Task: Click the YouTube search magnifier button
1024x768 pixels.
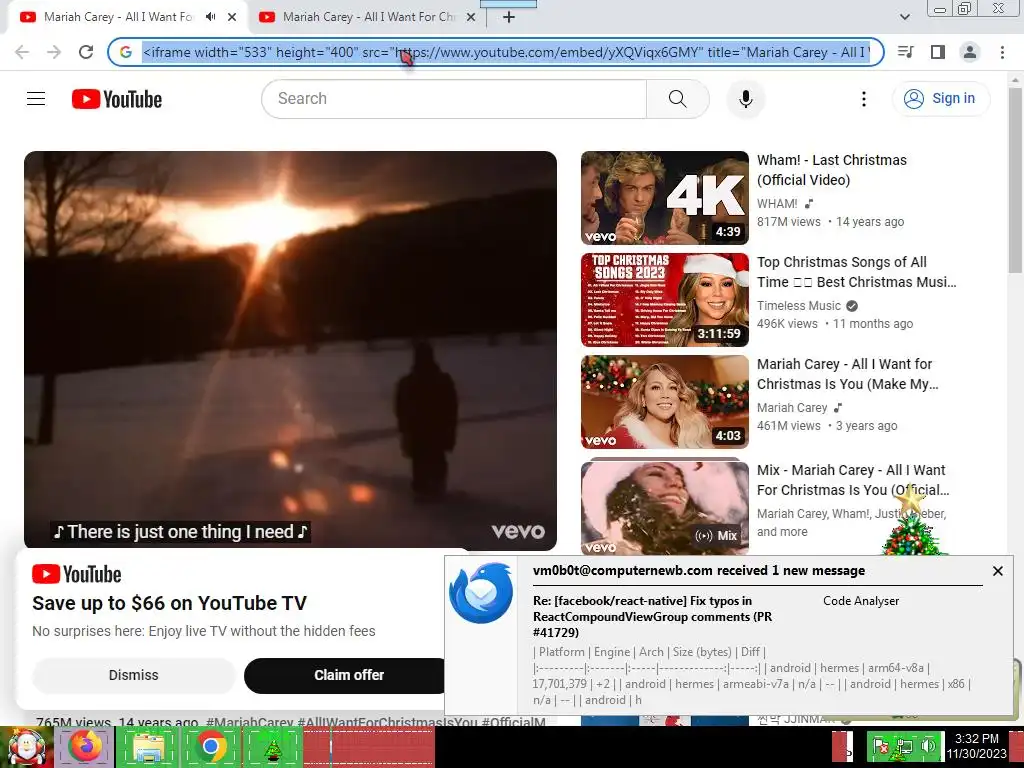Action: (677, 99)
